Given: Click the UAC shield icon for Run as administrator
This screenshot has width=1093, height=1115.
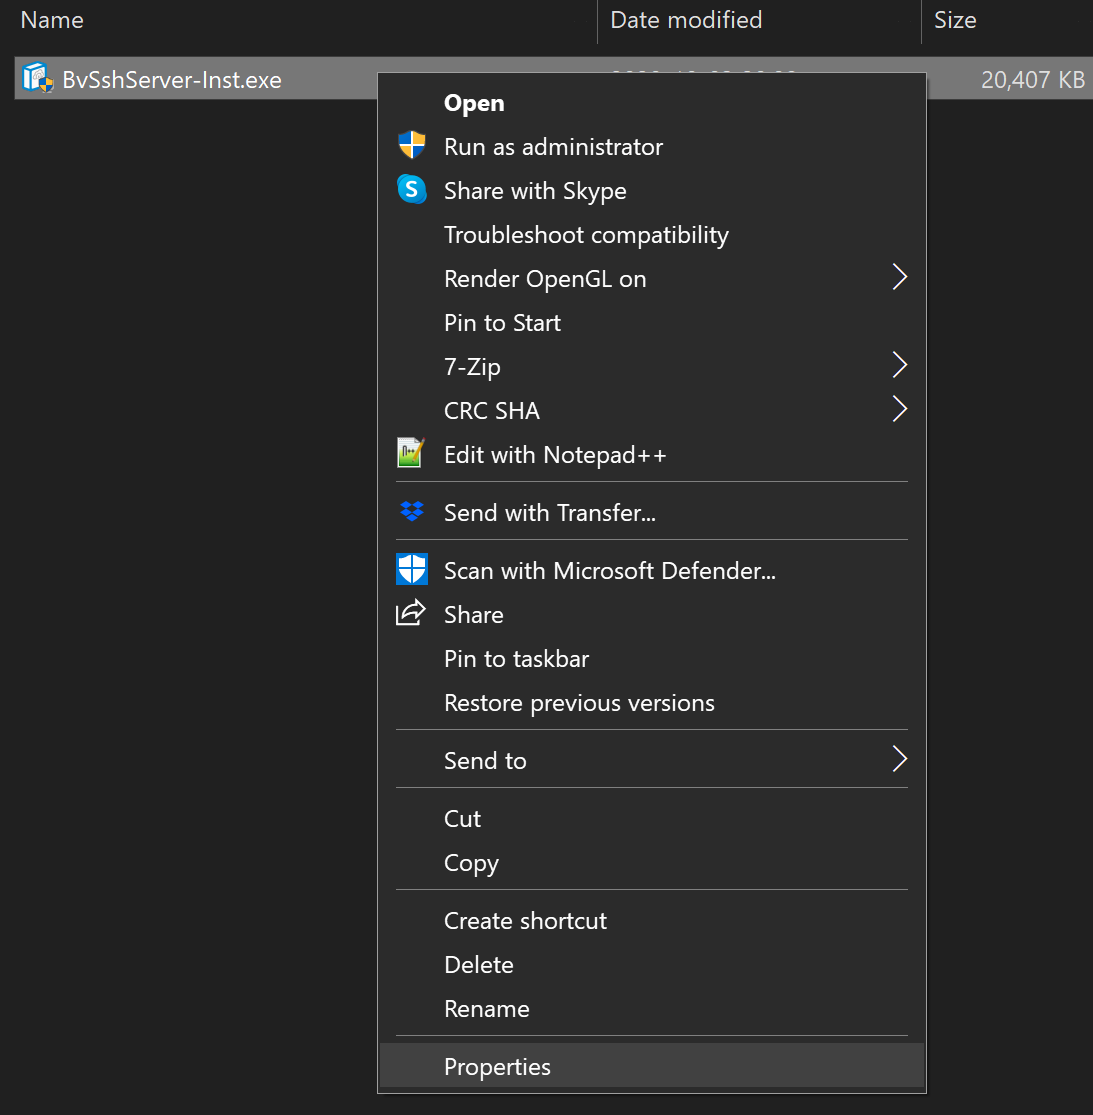Looking at the screenshot, I should (x=412, y=145).
